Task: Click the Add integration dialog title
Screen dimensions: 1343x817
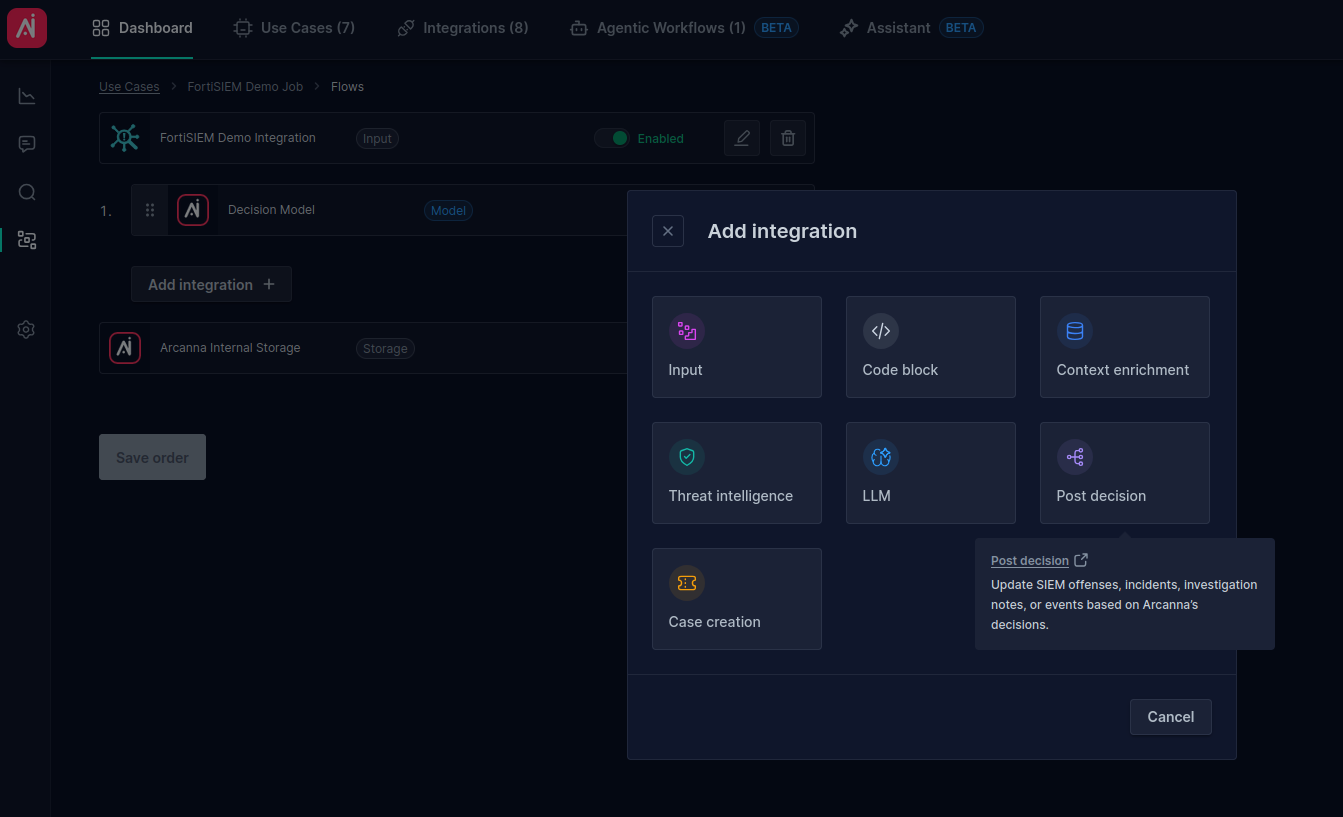Action: pyautogui.click(x=782, y=231)
